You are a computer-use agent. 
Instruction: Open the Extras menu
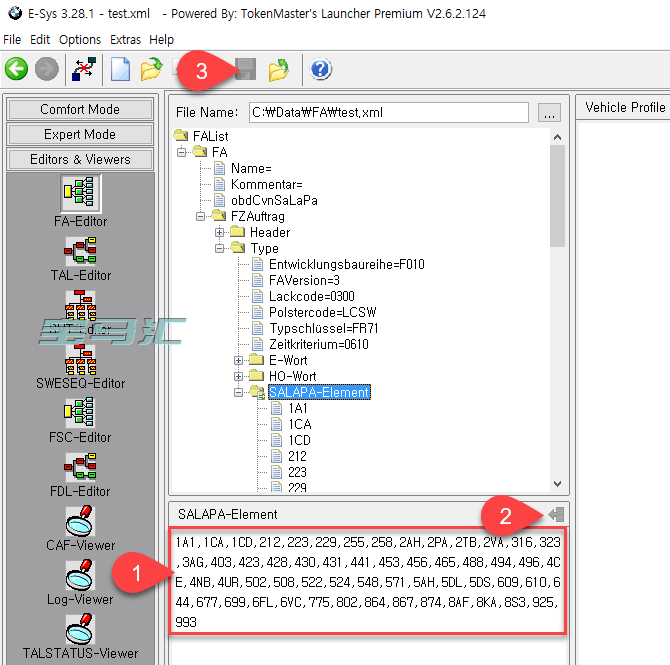(125, 40)
